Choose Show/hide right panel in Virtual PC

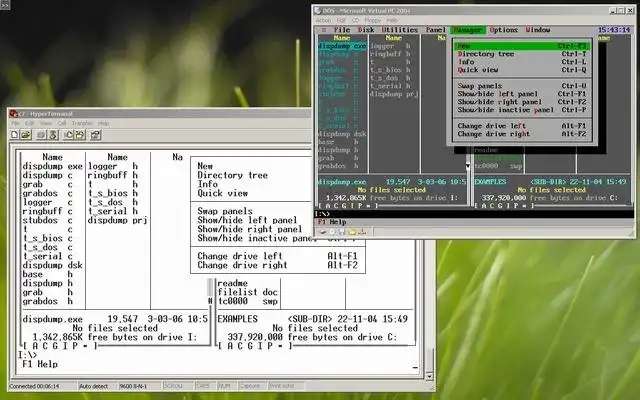pos(522,102)
